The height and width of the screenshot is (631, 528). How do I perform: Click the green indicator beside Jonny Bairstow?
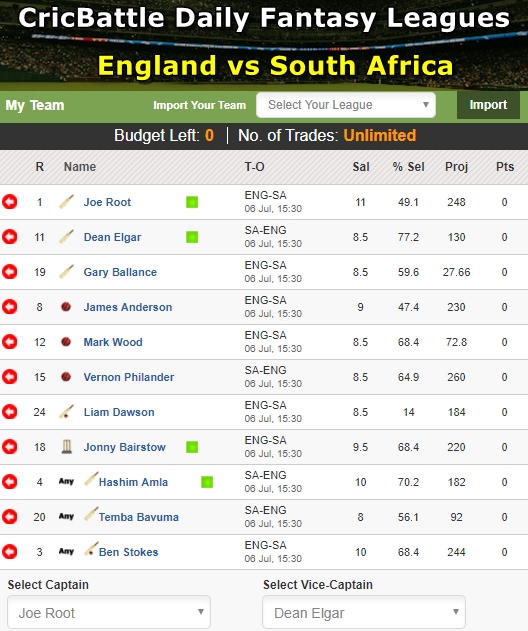click(192, 447)
